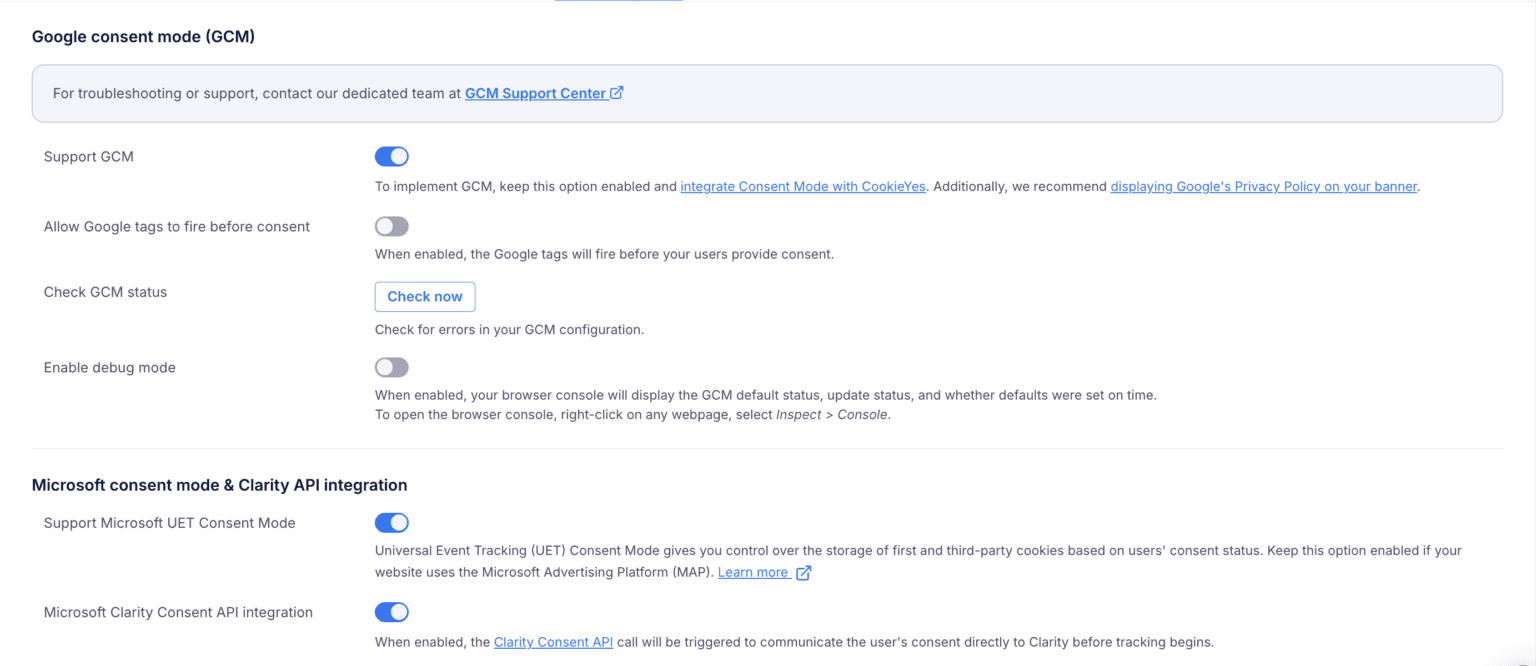The height and width of the screenshot is (666, 1536).
Task: Click the Support Microsoft UET Consent Mode label
Action: tap(170, 523)
